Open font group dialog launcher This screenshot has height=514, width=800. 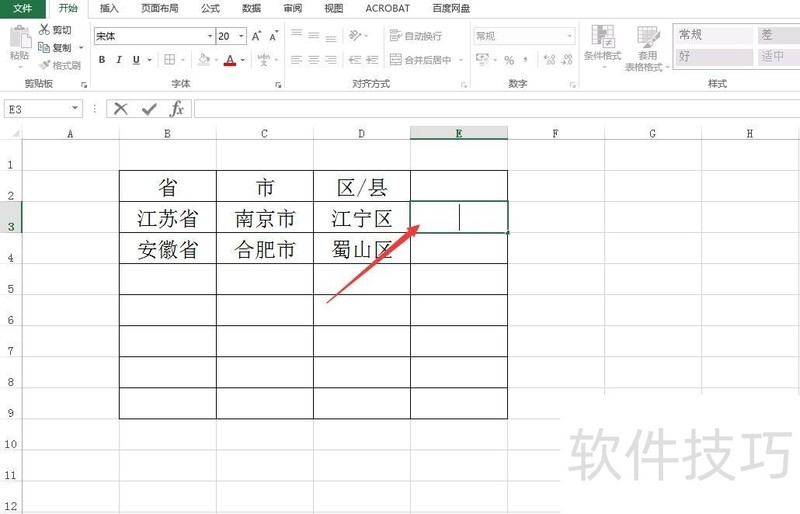[x=278, y=85]
